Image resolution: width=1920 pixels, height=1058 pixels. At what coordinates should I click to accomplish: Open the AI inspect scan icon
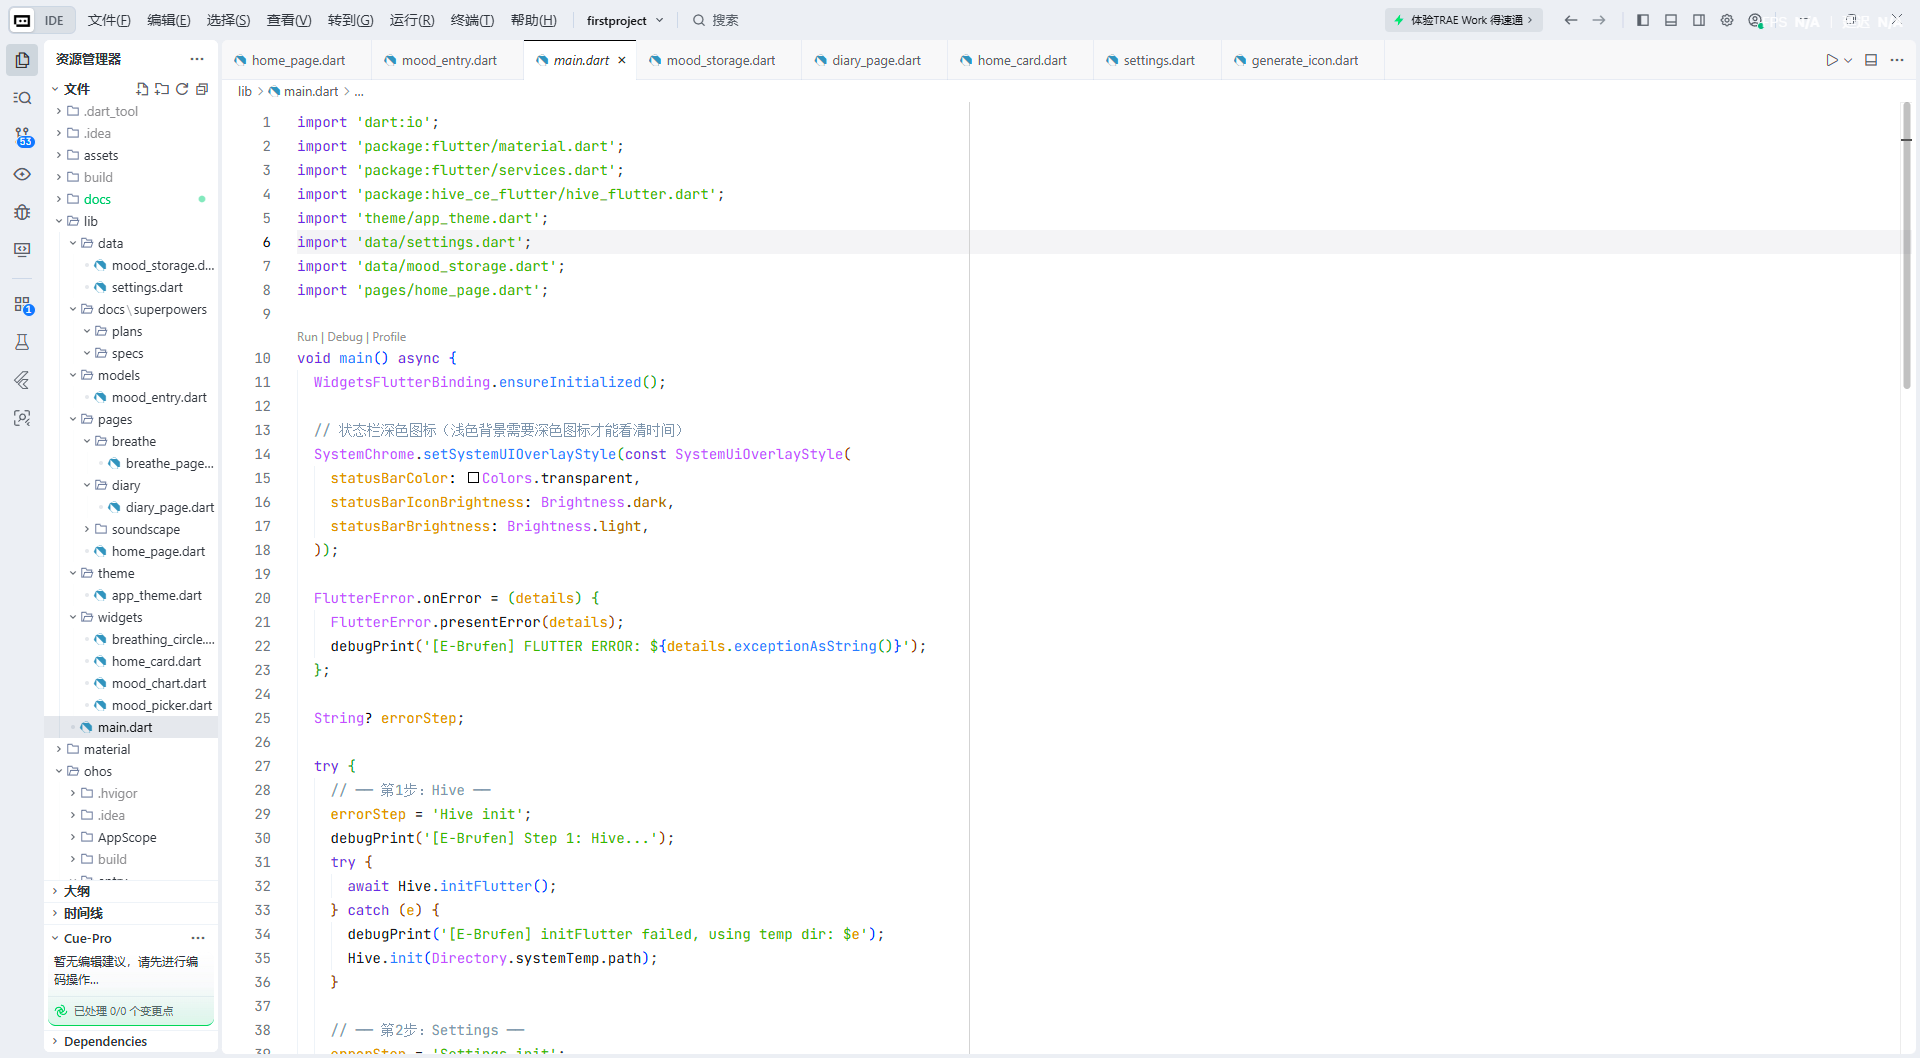point(22,418)
